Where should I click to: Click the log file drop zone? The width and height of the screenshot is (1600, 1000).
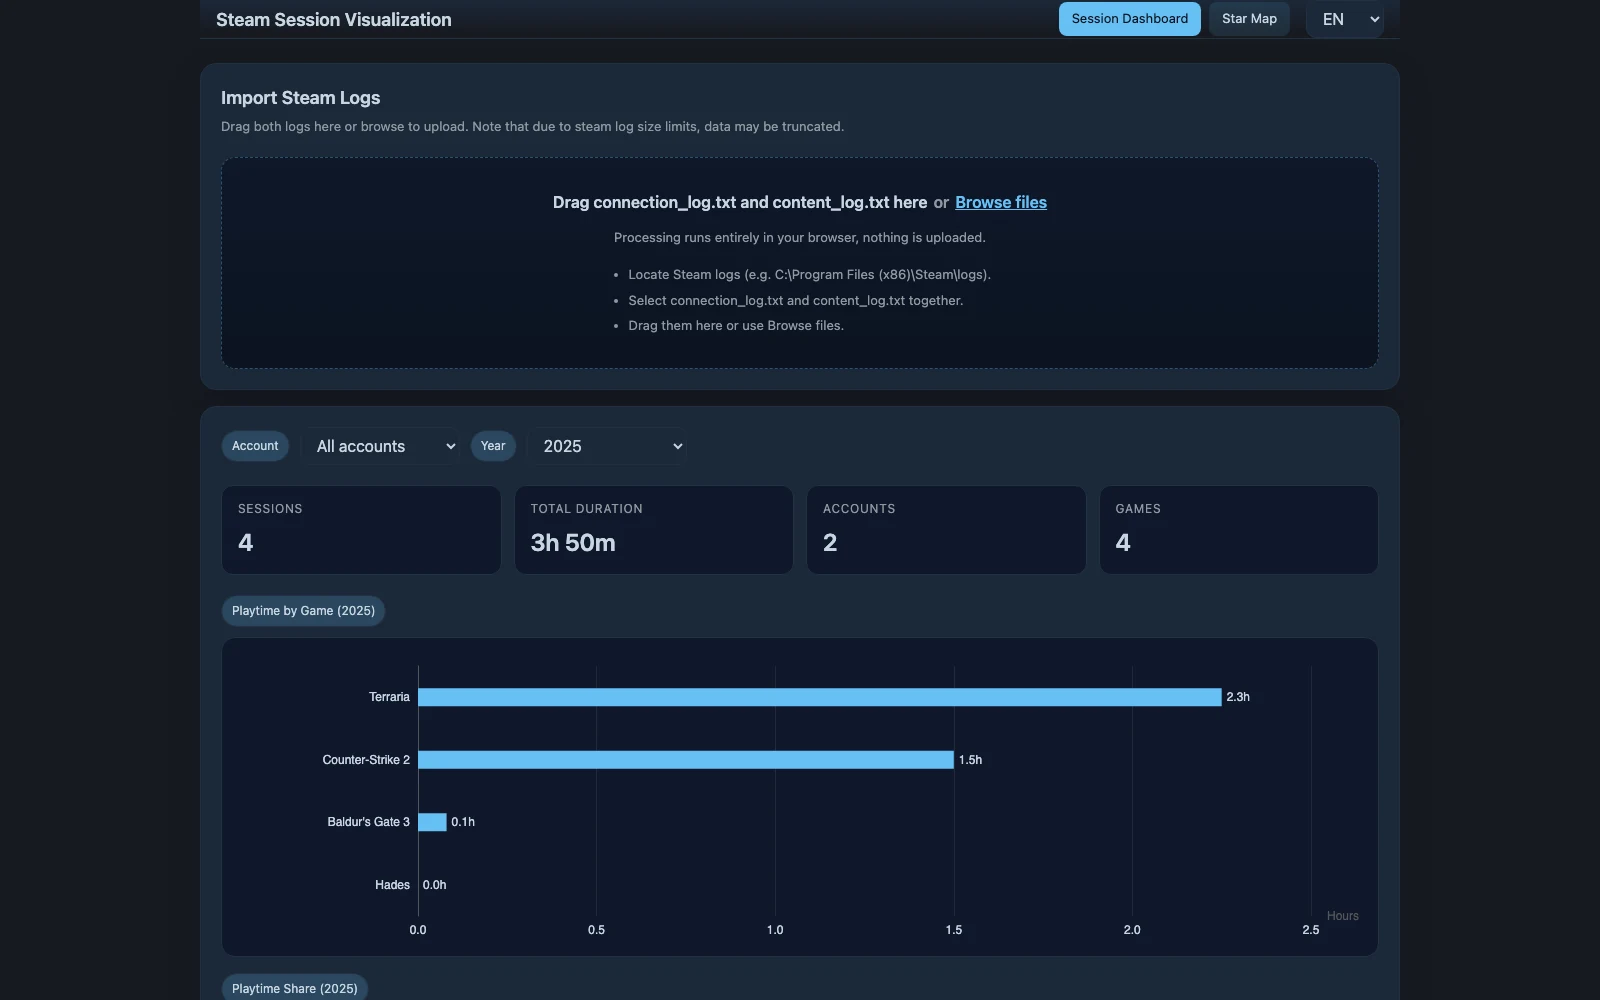pos(800,263)
